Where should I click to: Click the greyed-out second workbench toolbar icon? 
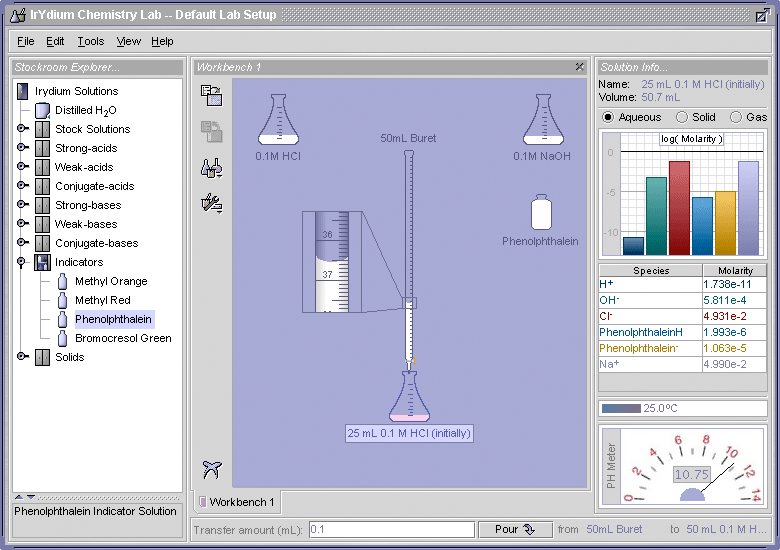(211, 132)
